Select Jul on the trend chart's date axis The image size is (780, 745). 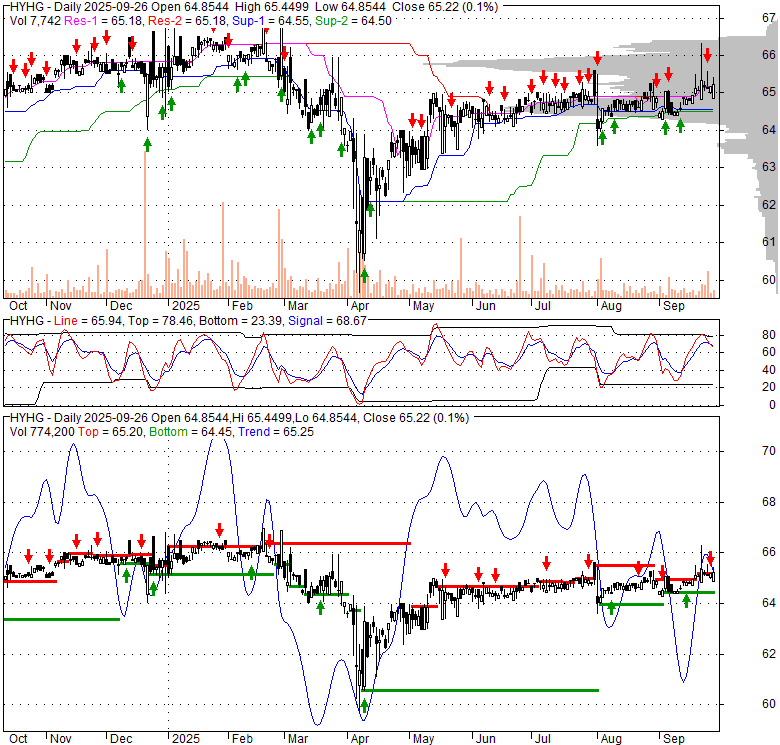click(x=543, y=739)
